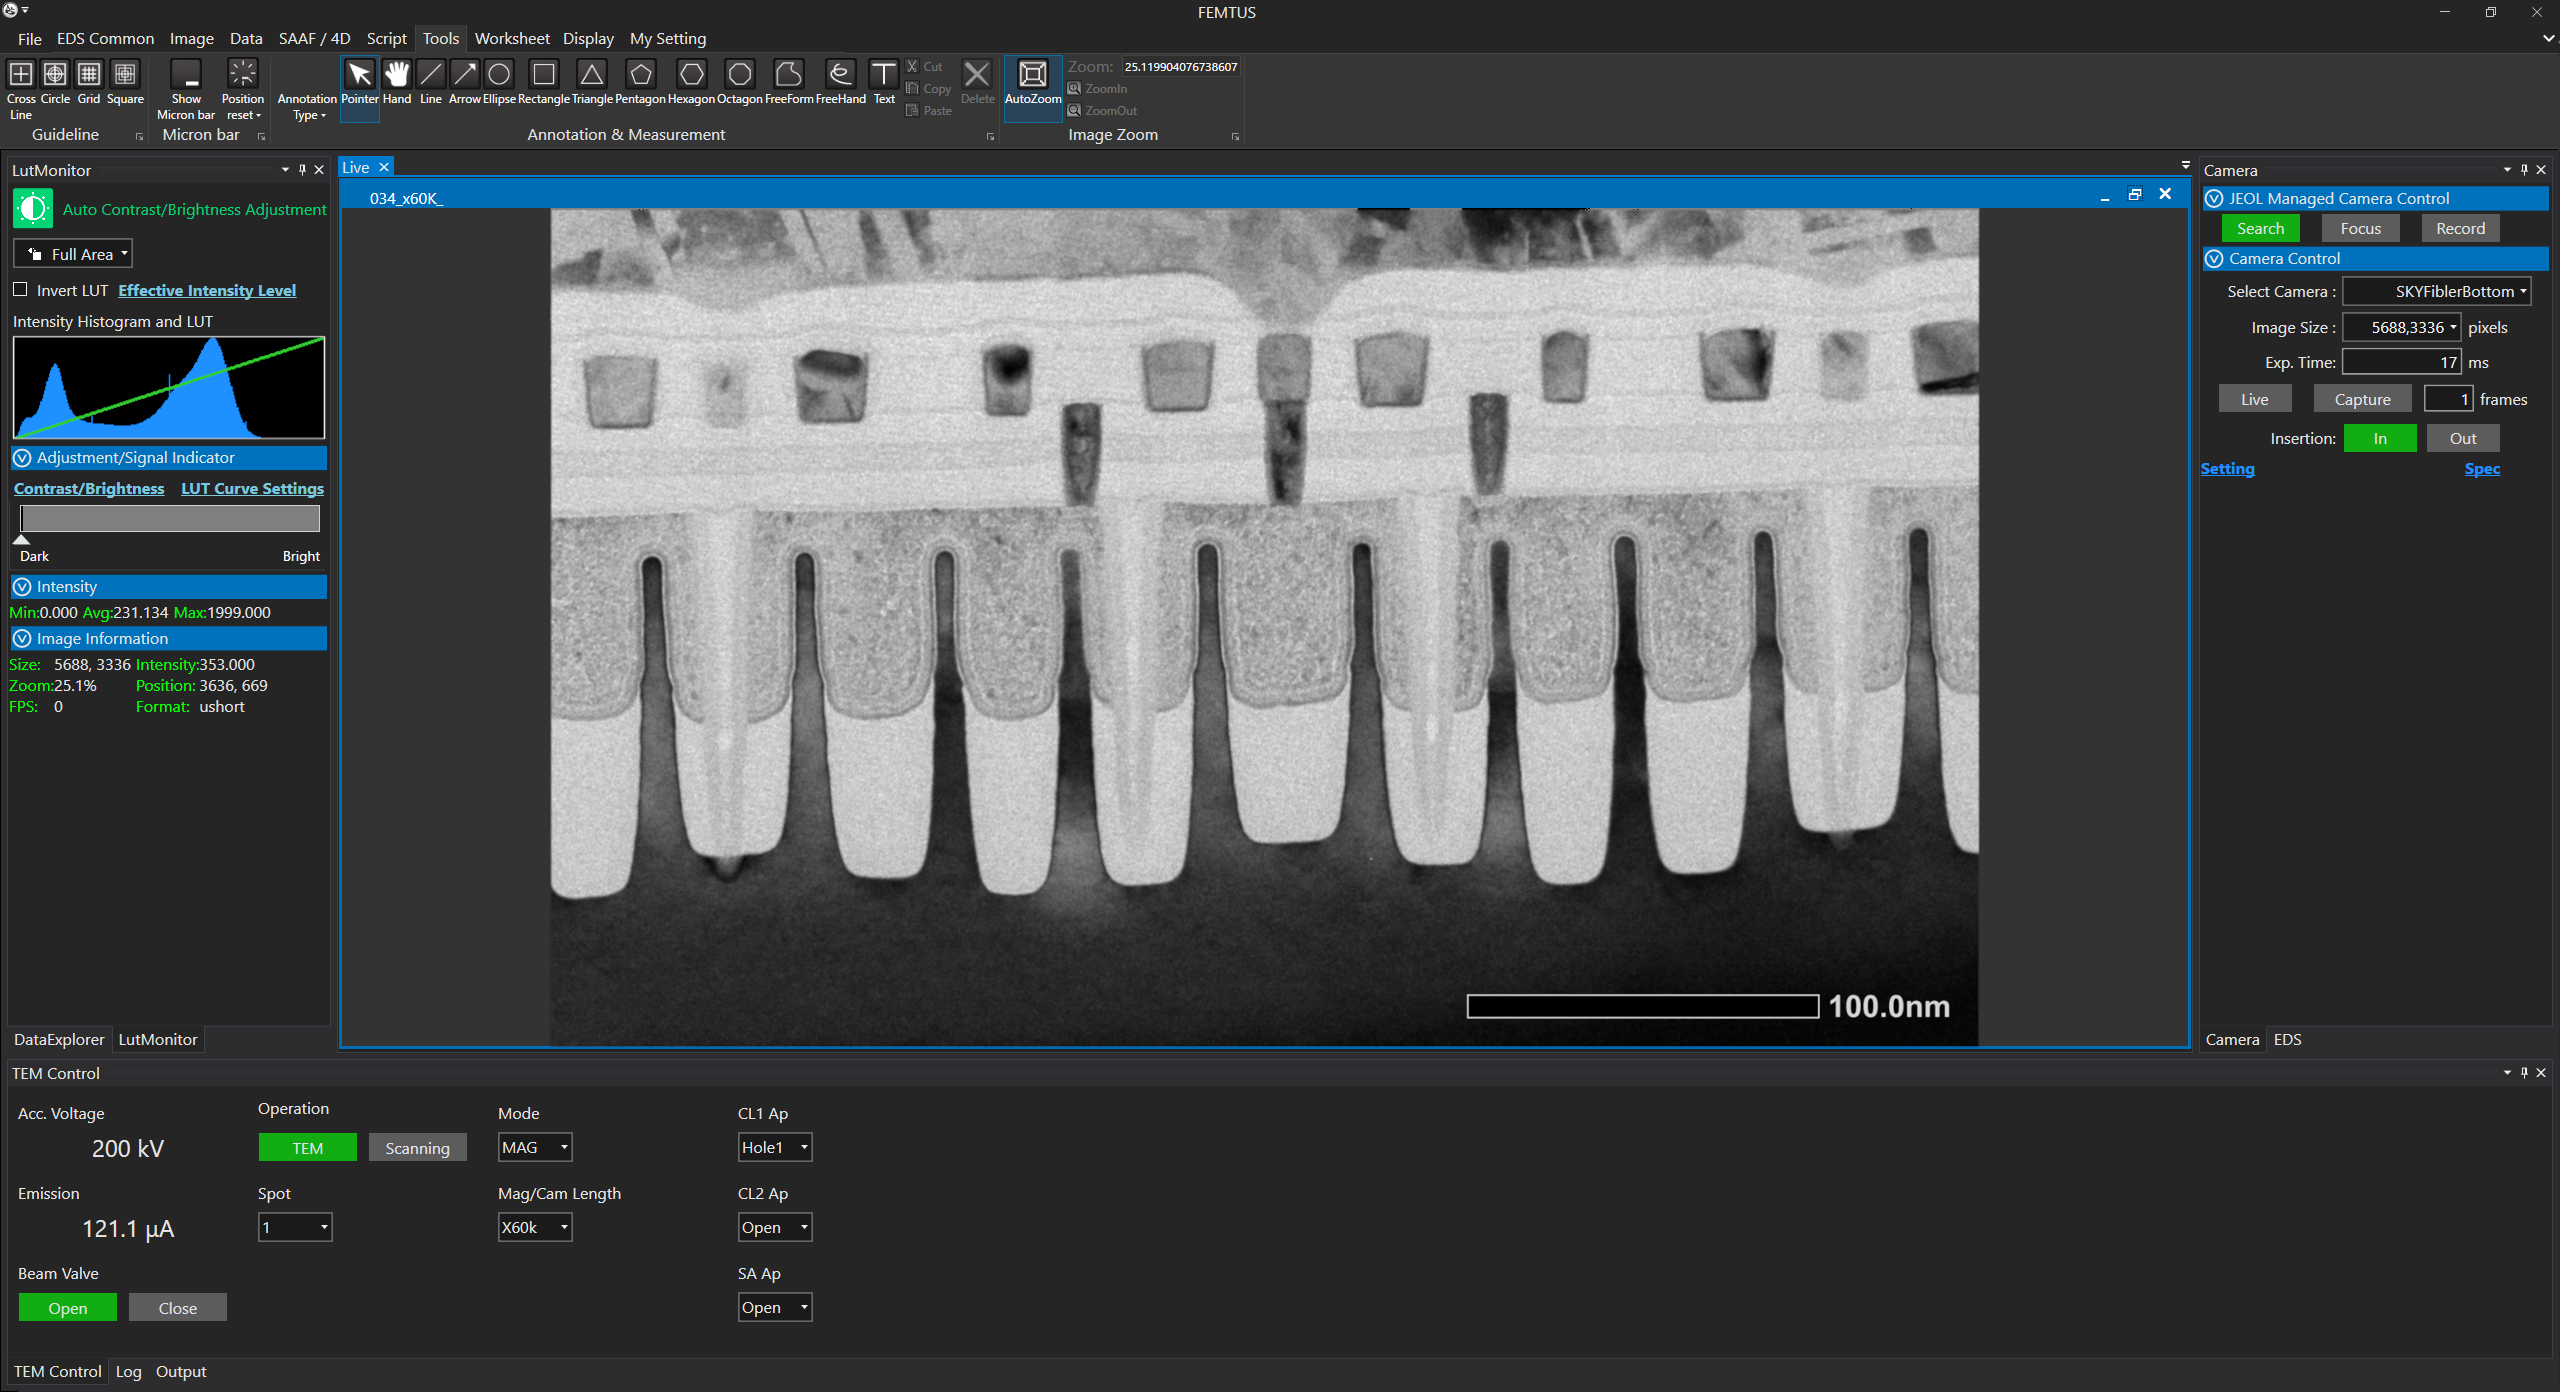Set camera Insertion to Out

pos(2462,438)
